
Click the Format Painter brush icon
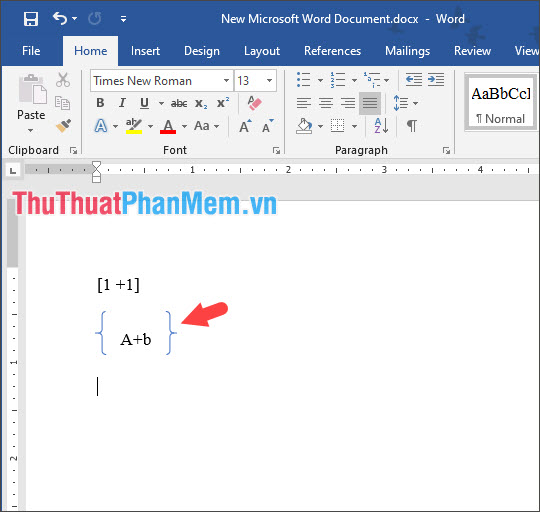click(x=64, y=126)
